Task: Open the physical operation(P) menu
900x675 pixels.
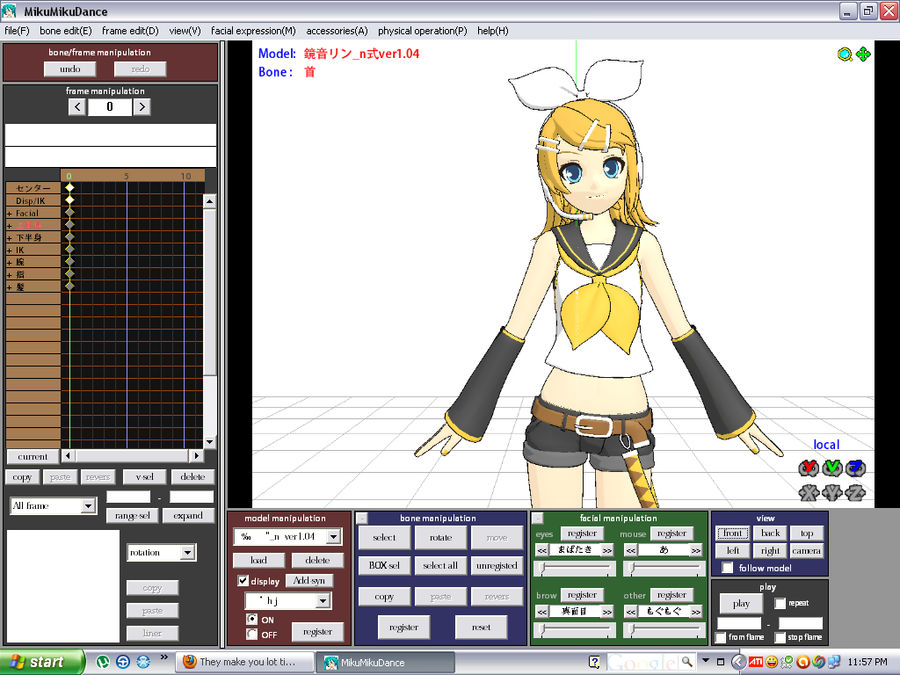Action: click(x=423, y=31)
